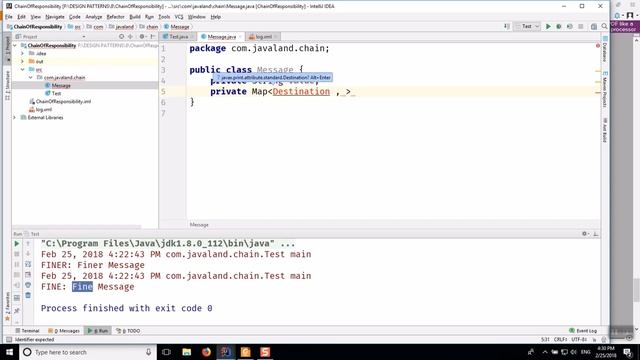640x360 pixels.
Task: Rerun Test in the Run panel
Action: 17,244
